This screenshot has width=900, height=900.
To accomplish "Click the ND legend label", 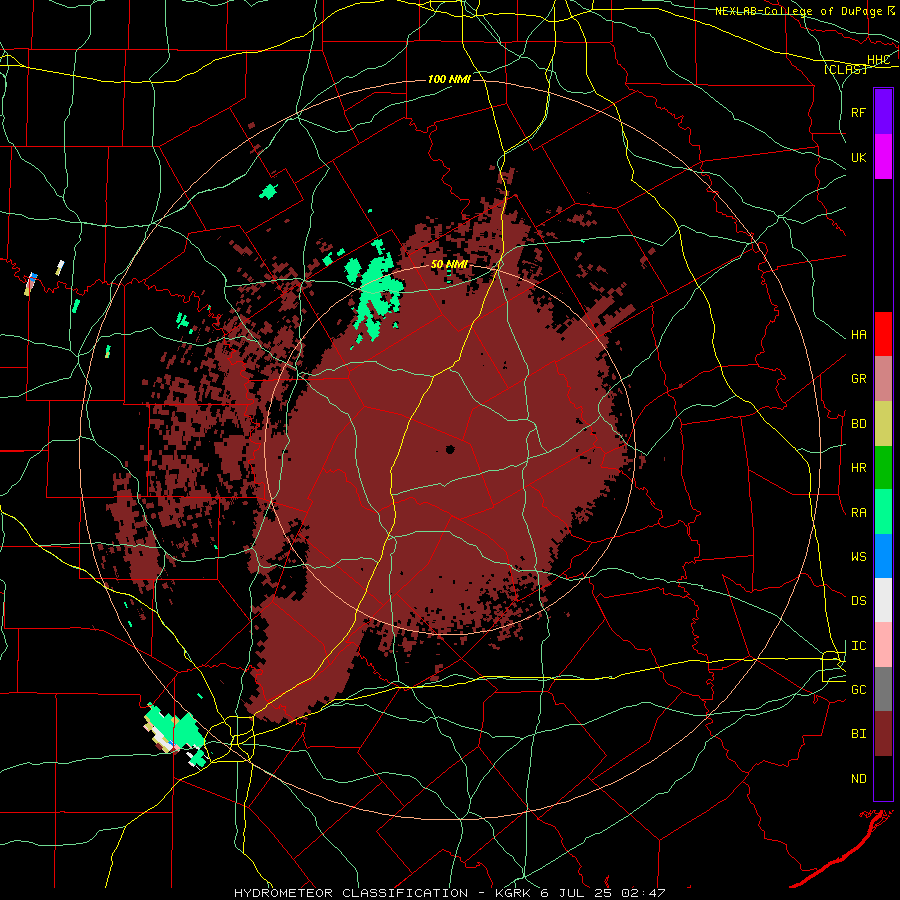I will coord(858,778).
